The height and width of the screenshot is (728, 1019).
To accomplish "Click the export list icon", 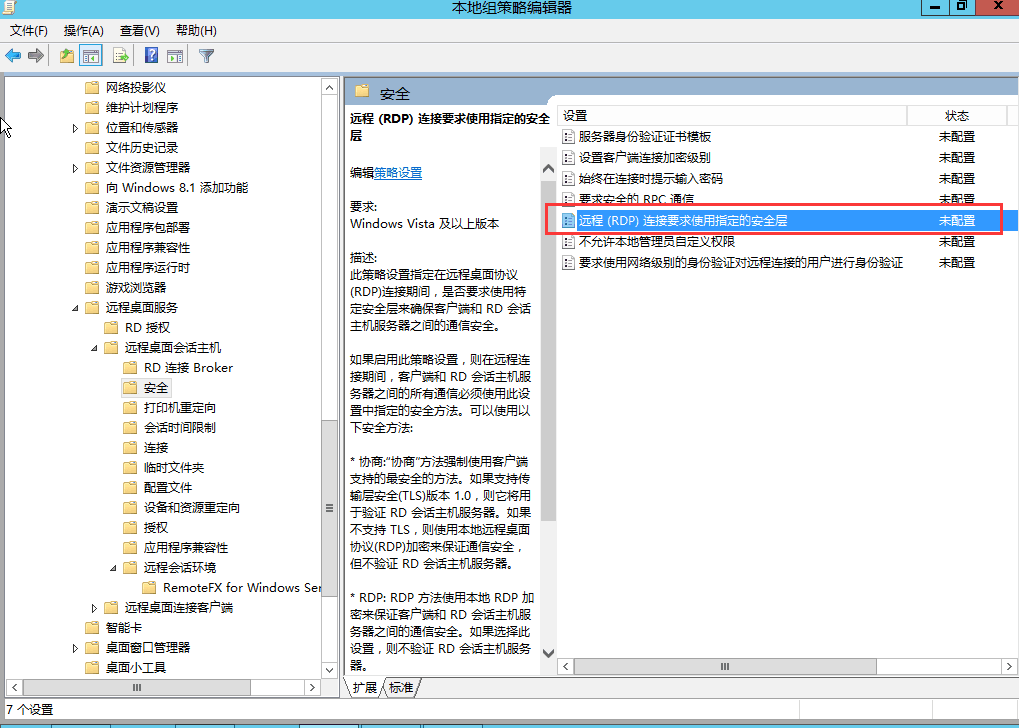I will coord(121,55).
